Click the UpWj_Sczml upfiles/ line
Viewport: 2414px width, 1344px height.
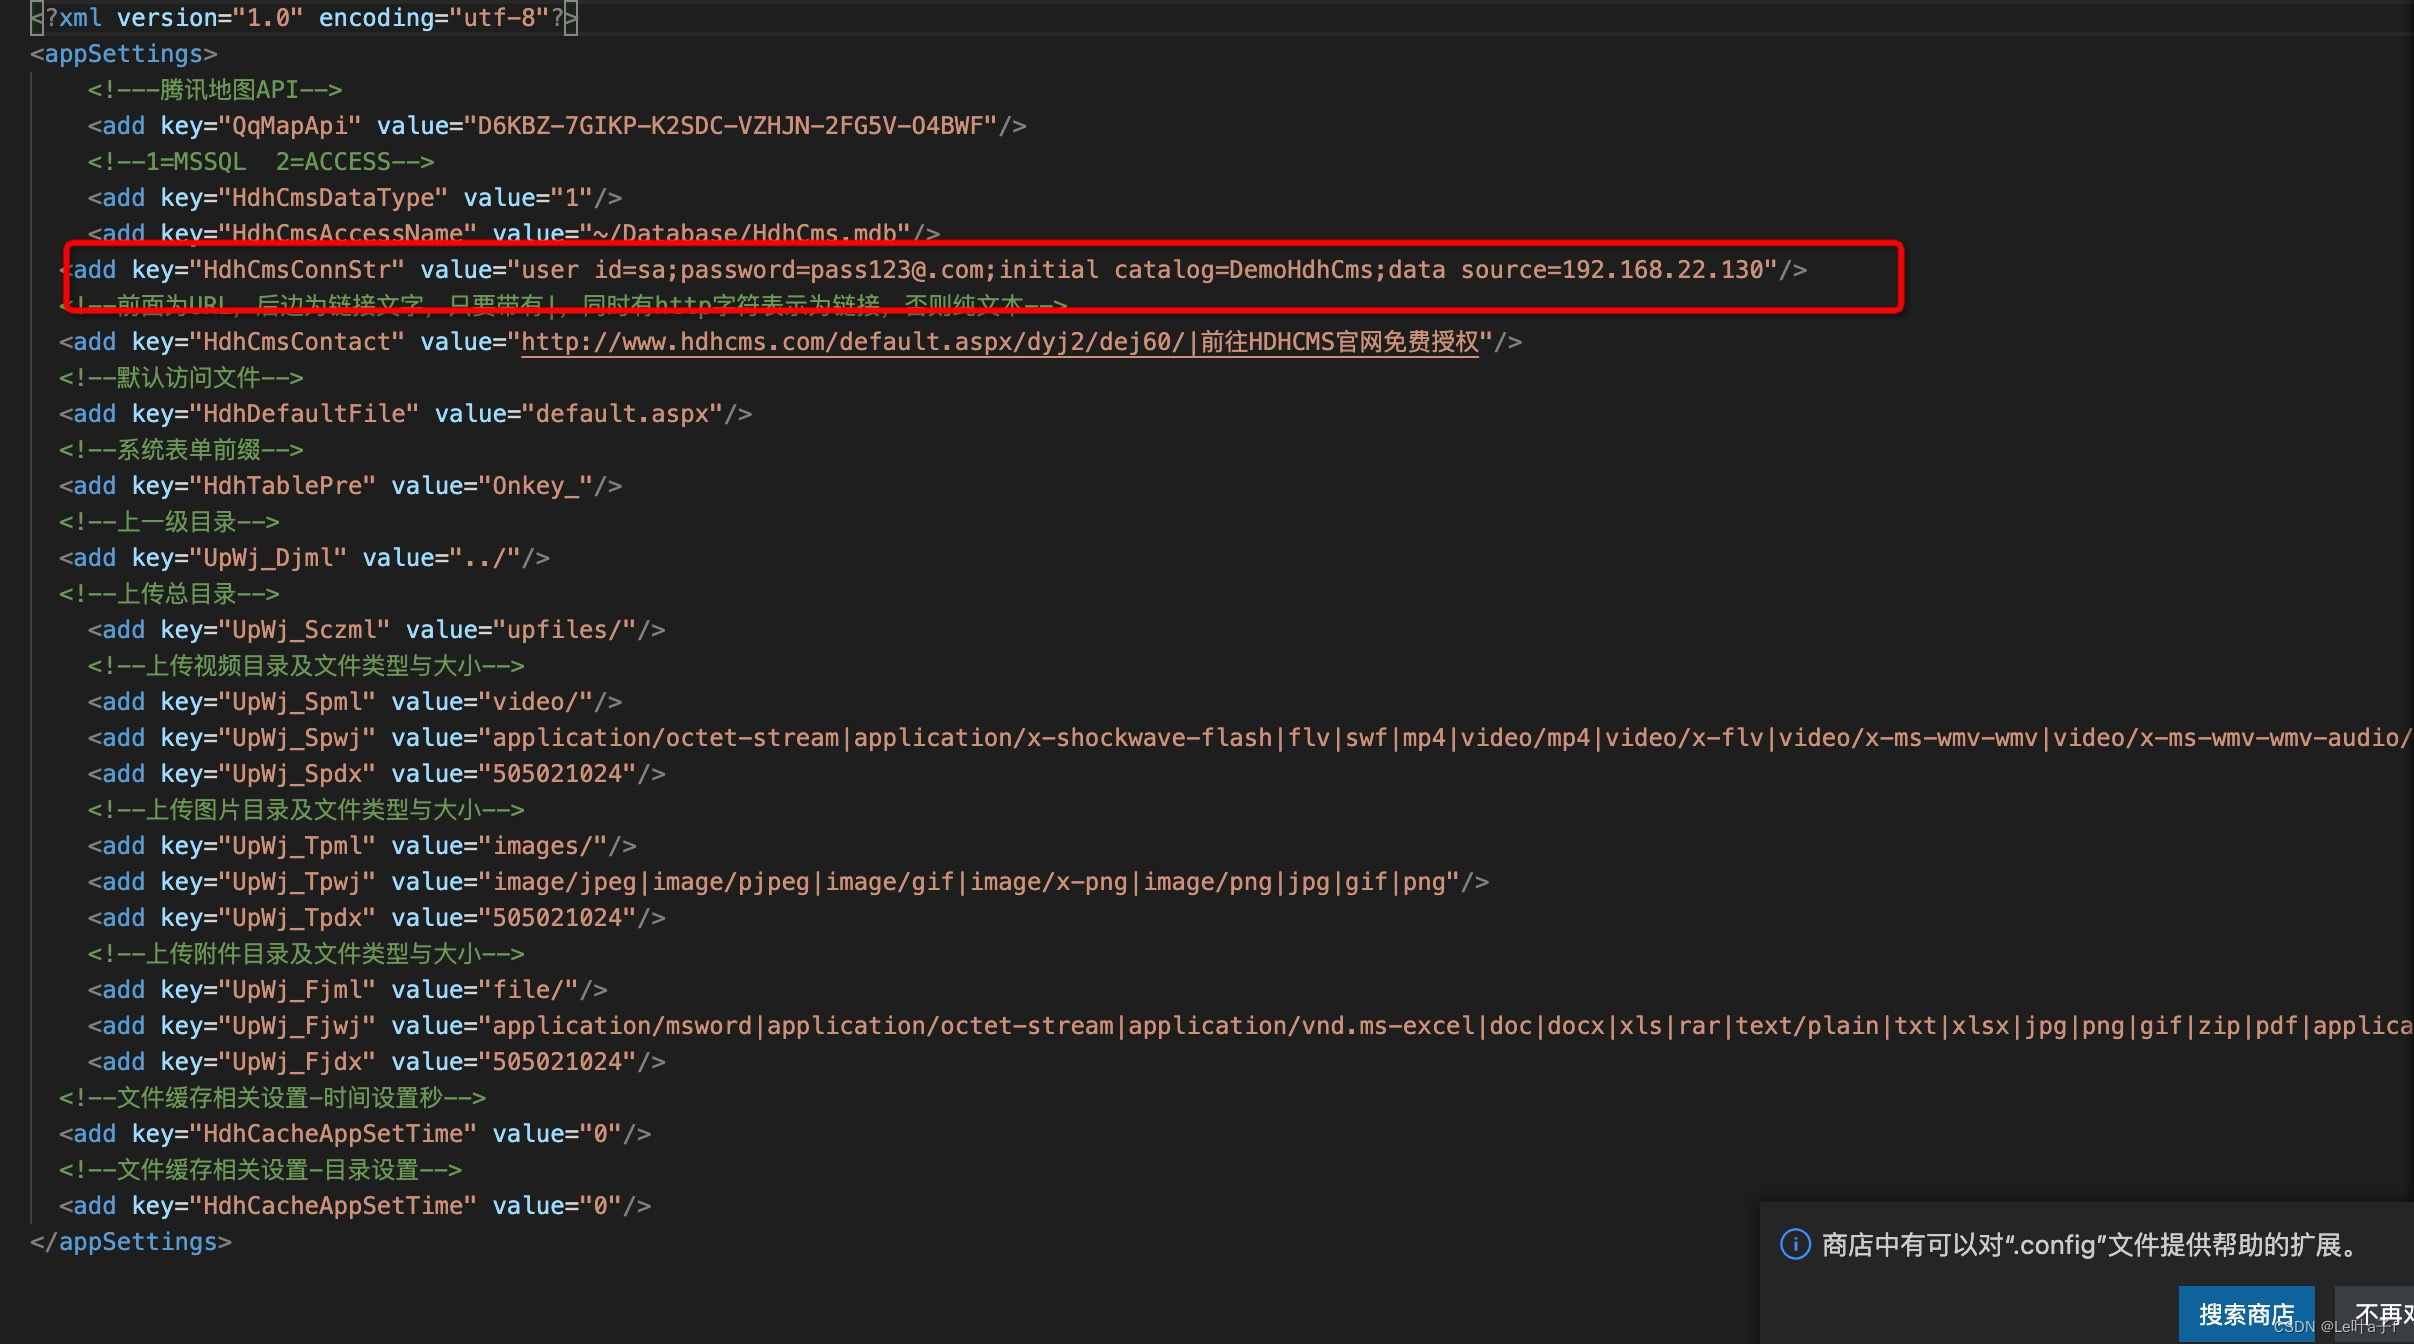coord(377,630)
